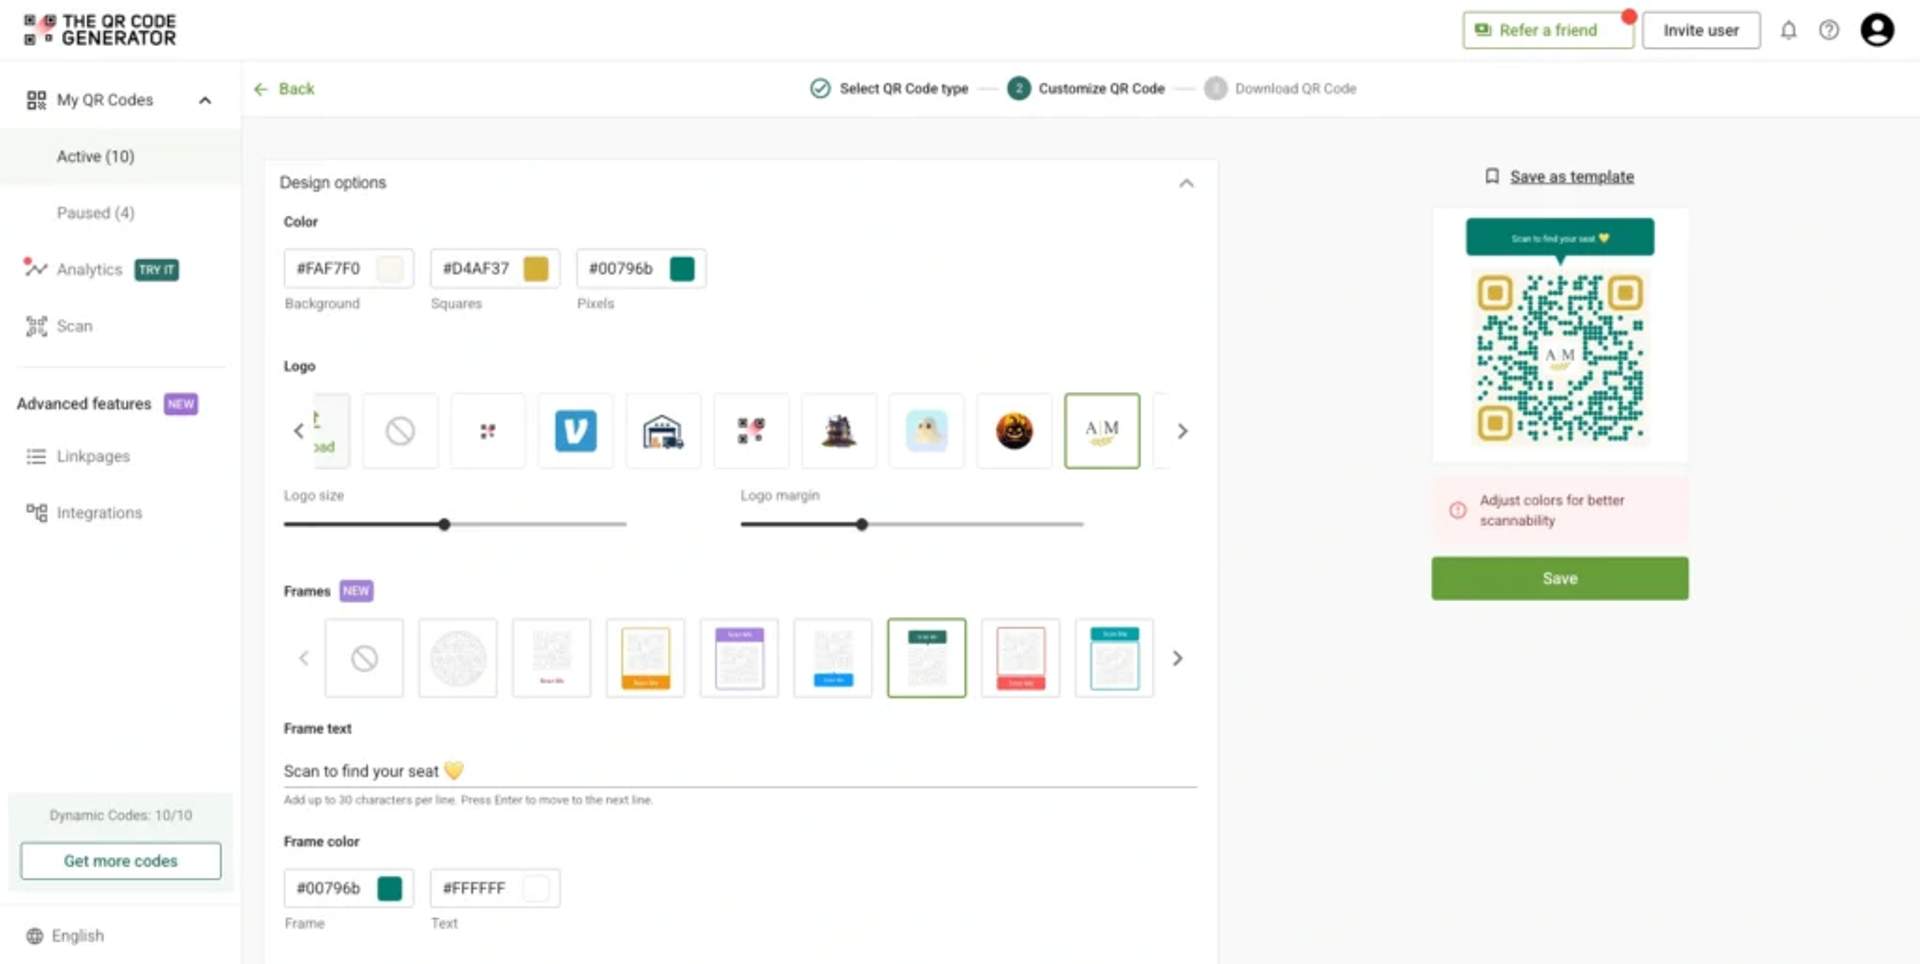Screen dimensions: 1920x964
Task: Click the Frame text input field
Action: pyautogui.click(x=740, y=771)
